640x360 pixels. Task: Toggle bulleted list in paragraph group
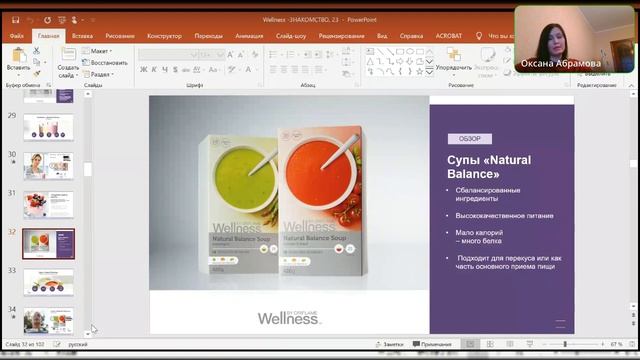pyautogui.click(x=273, y=54)
